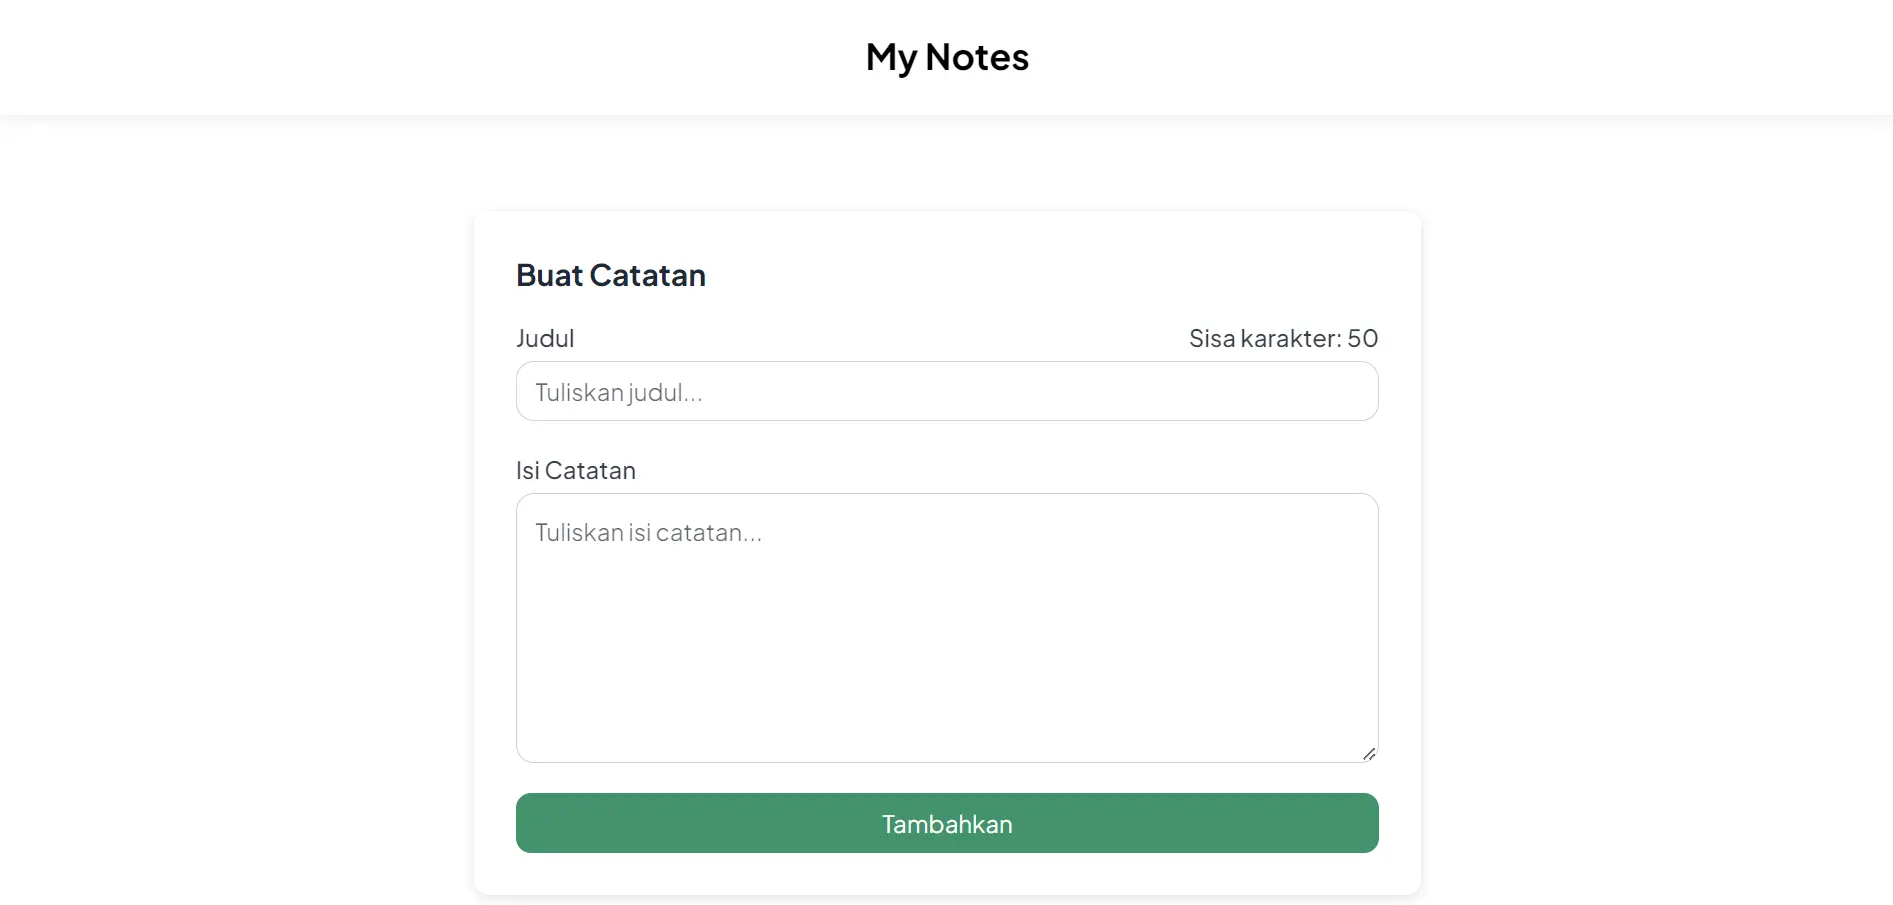
Task: Click the textarea resize handle corner
Action: coord(1368,753)
